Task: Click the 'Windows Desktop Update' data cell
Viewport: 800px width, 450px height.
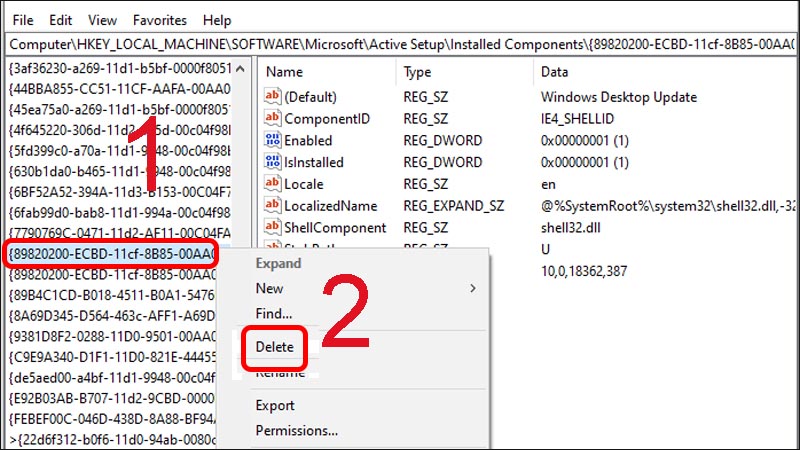Action: pos(619,97)
